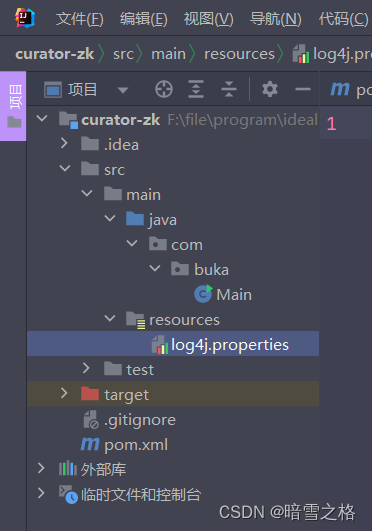Open the 导航(N) menu
Viewport: 372px width, 531px height.
(x=275, y=19)
